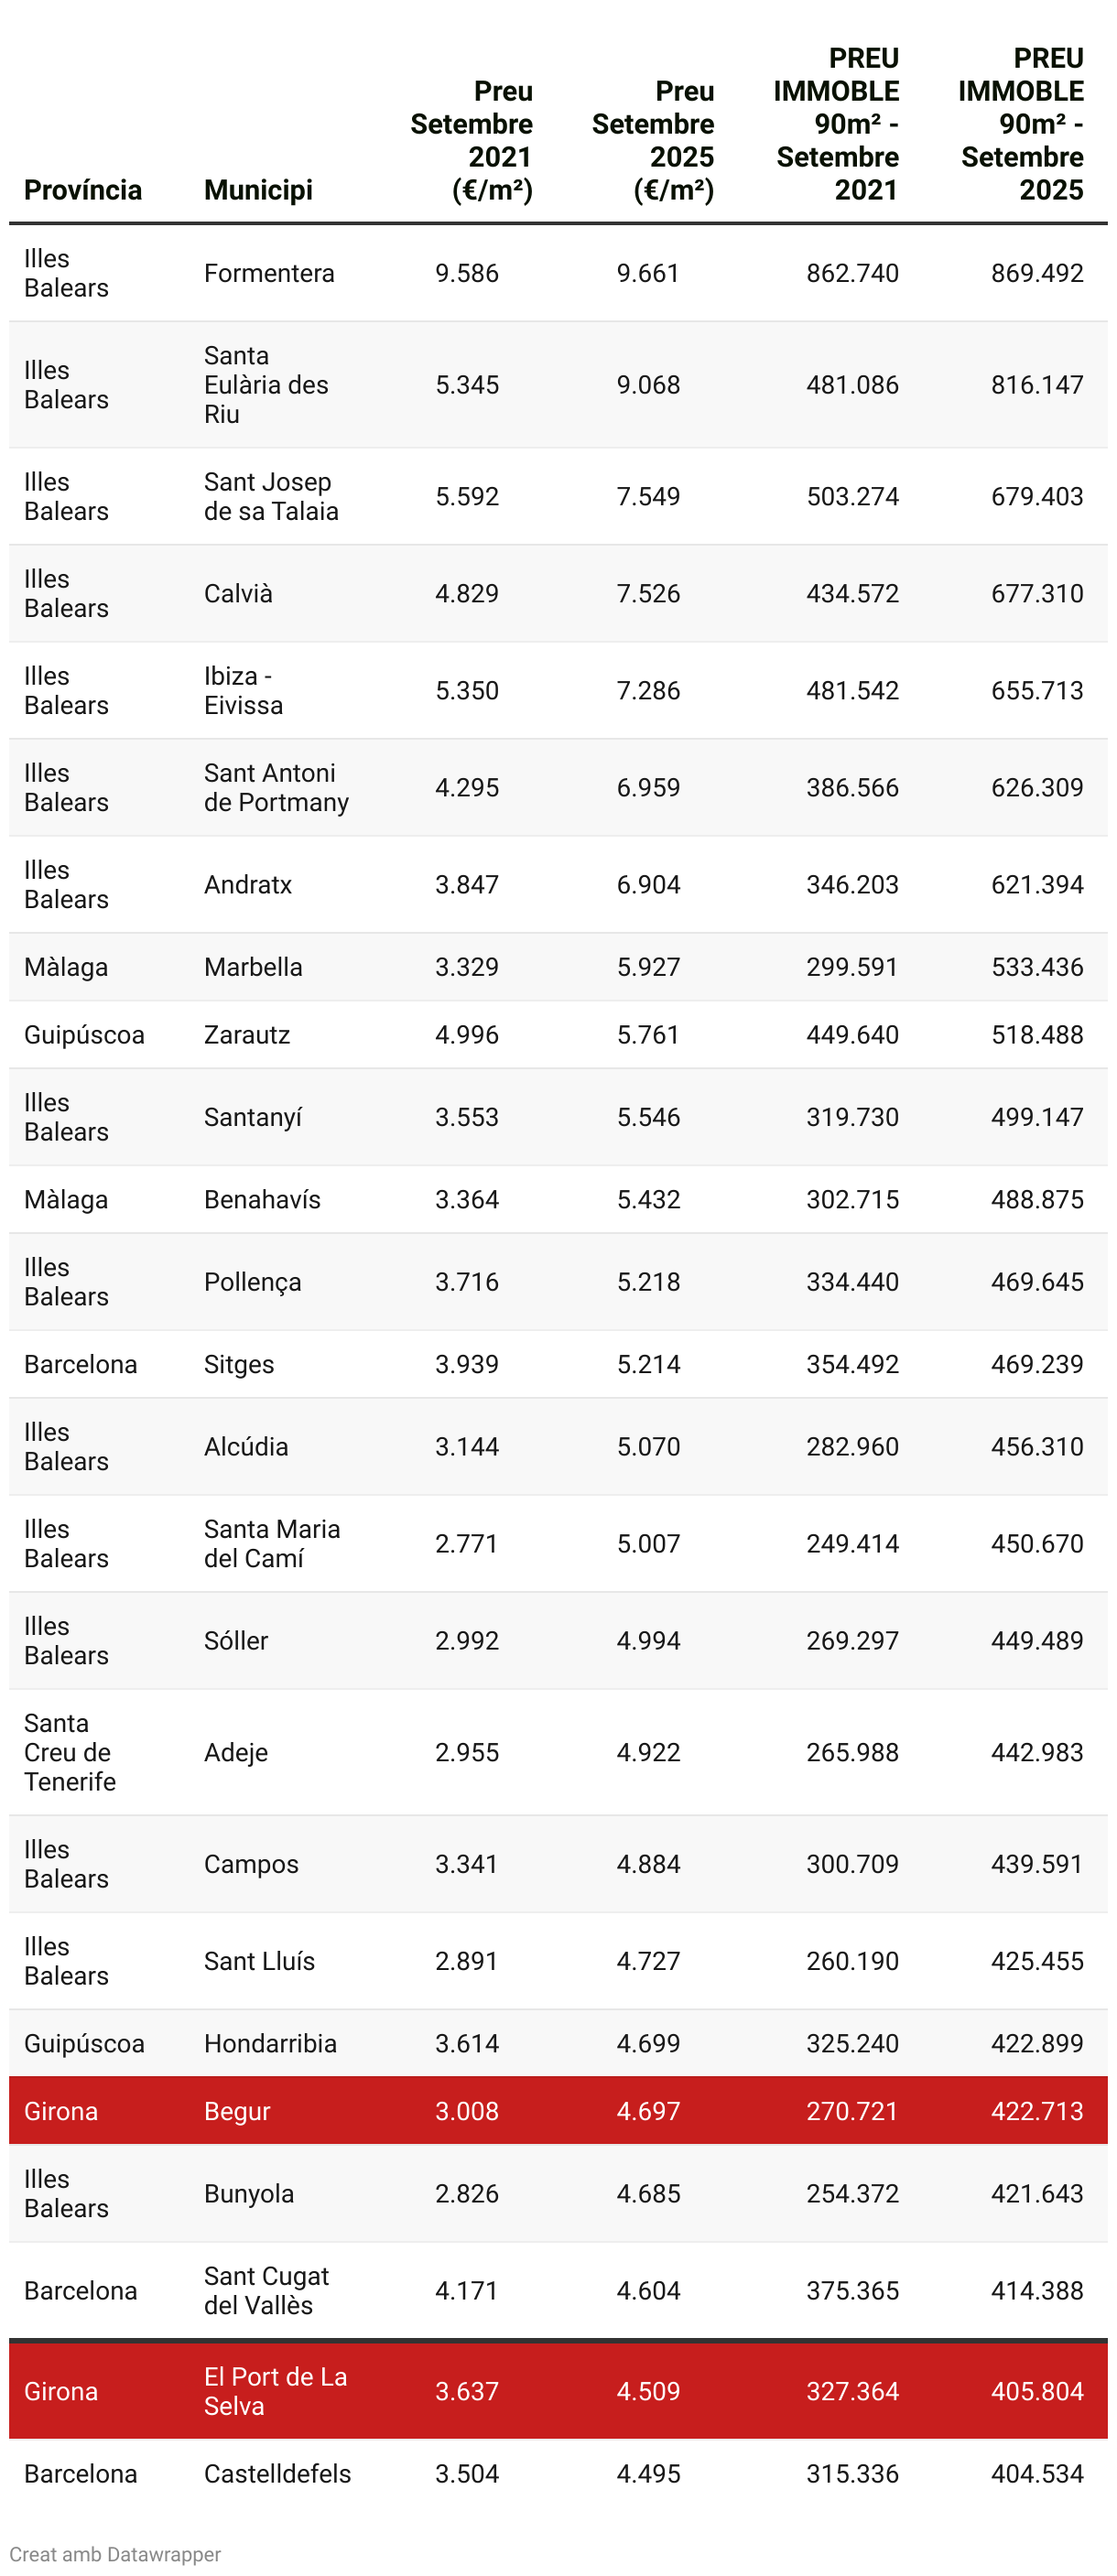Click the Preu Setembre 2025 (€/m²) header
The image size is (1117, 2576).
(653, 140)
